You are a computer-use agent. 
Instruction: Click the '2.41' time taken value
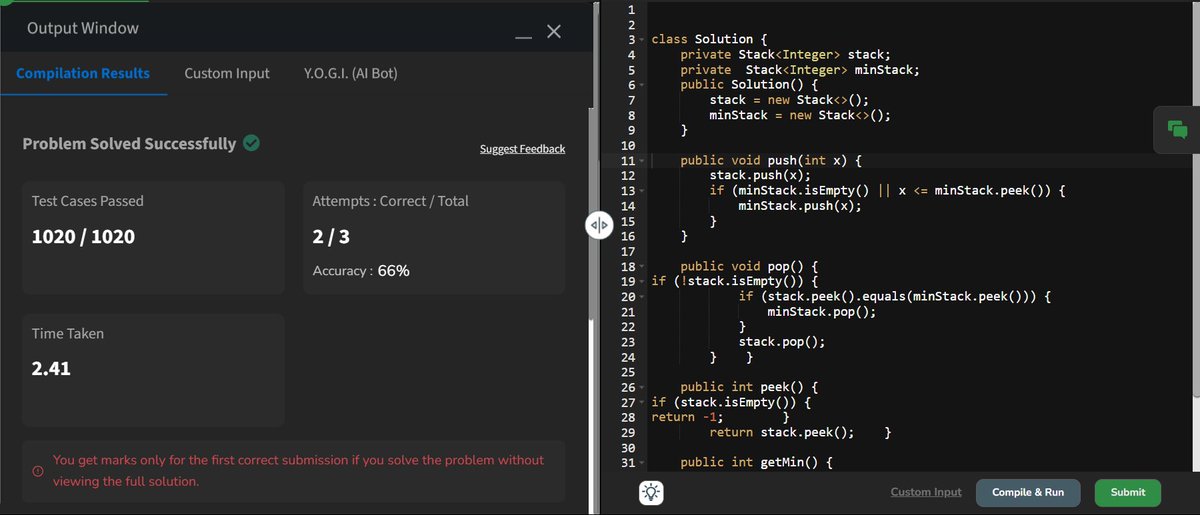point(51,368)
